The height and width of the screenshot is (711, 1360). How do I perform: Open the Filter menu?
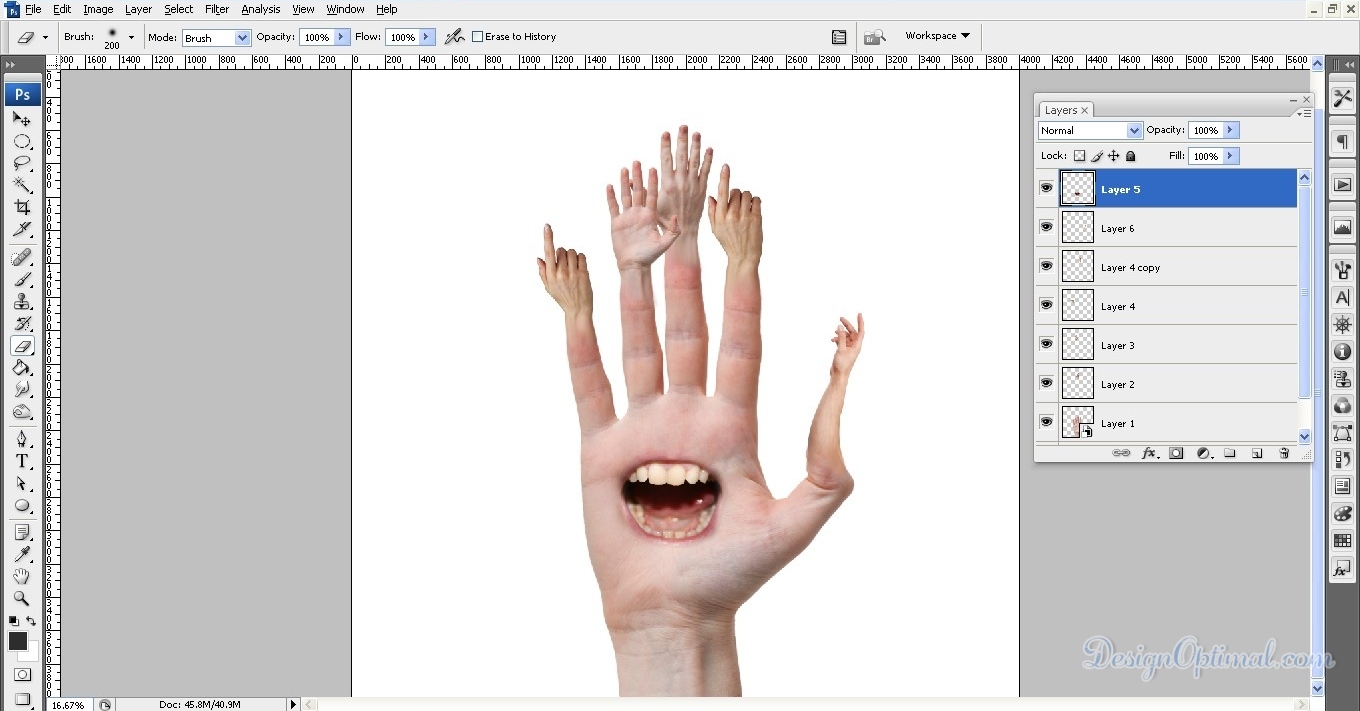(x=217, y=9)
